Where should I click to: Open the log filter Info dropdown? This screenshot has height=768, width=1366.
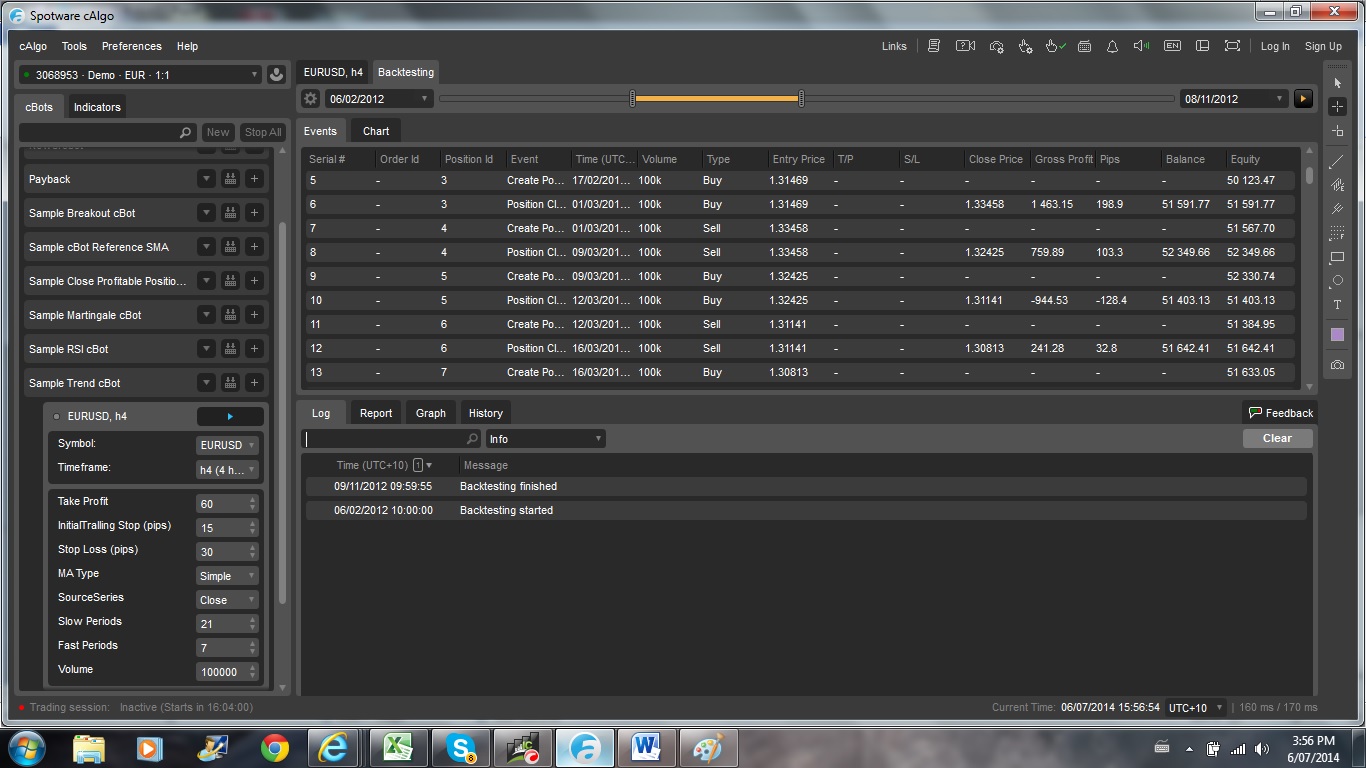pyautogui.click(x=545, y=439)
